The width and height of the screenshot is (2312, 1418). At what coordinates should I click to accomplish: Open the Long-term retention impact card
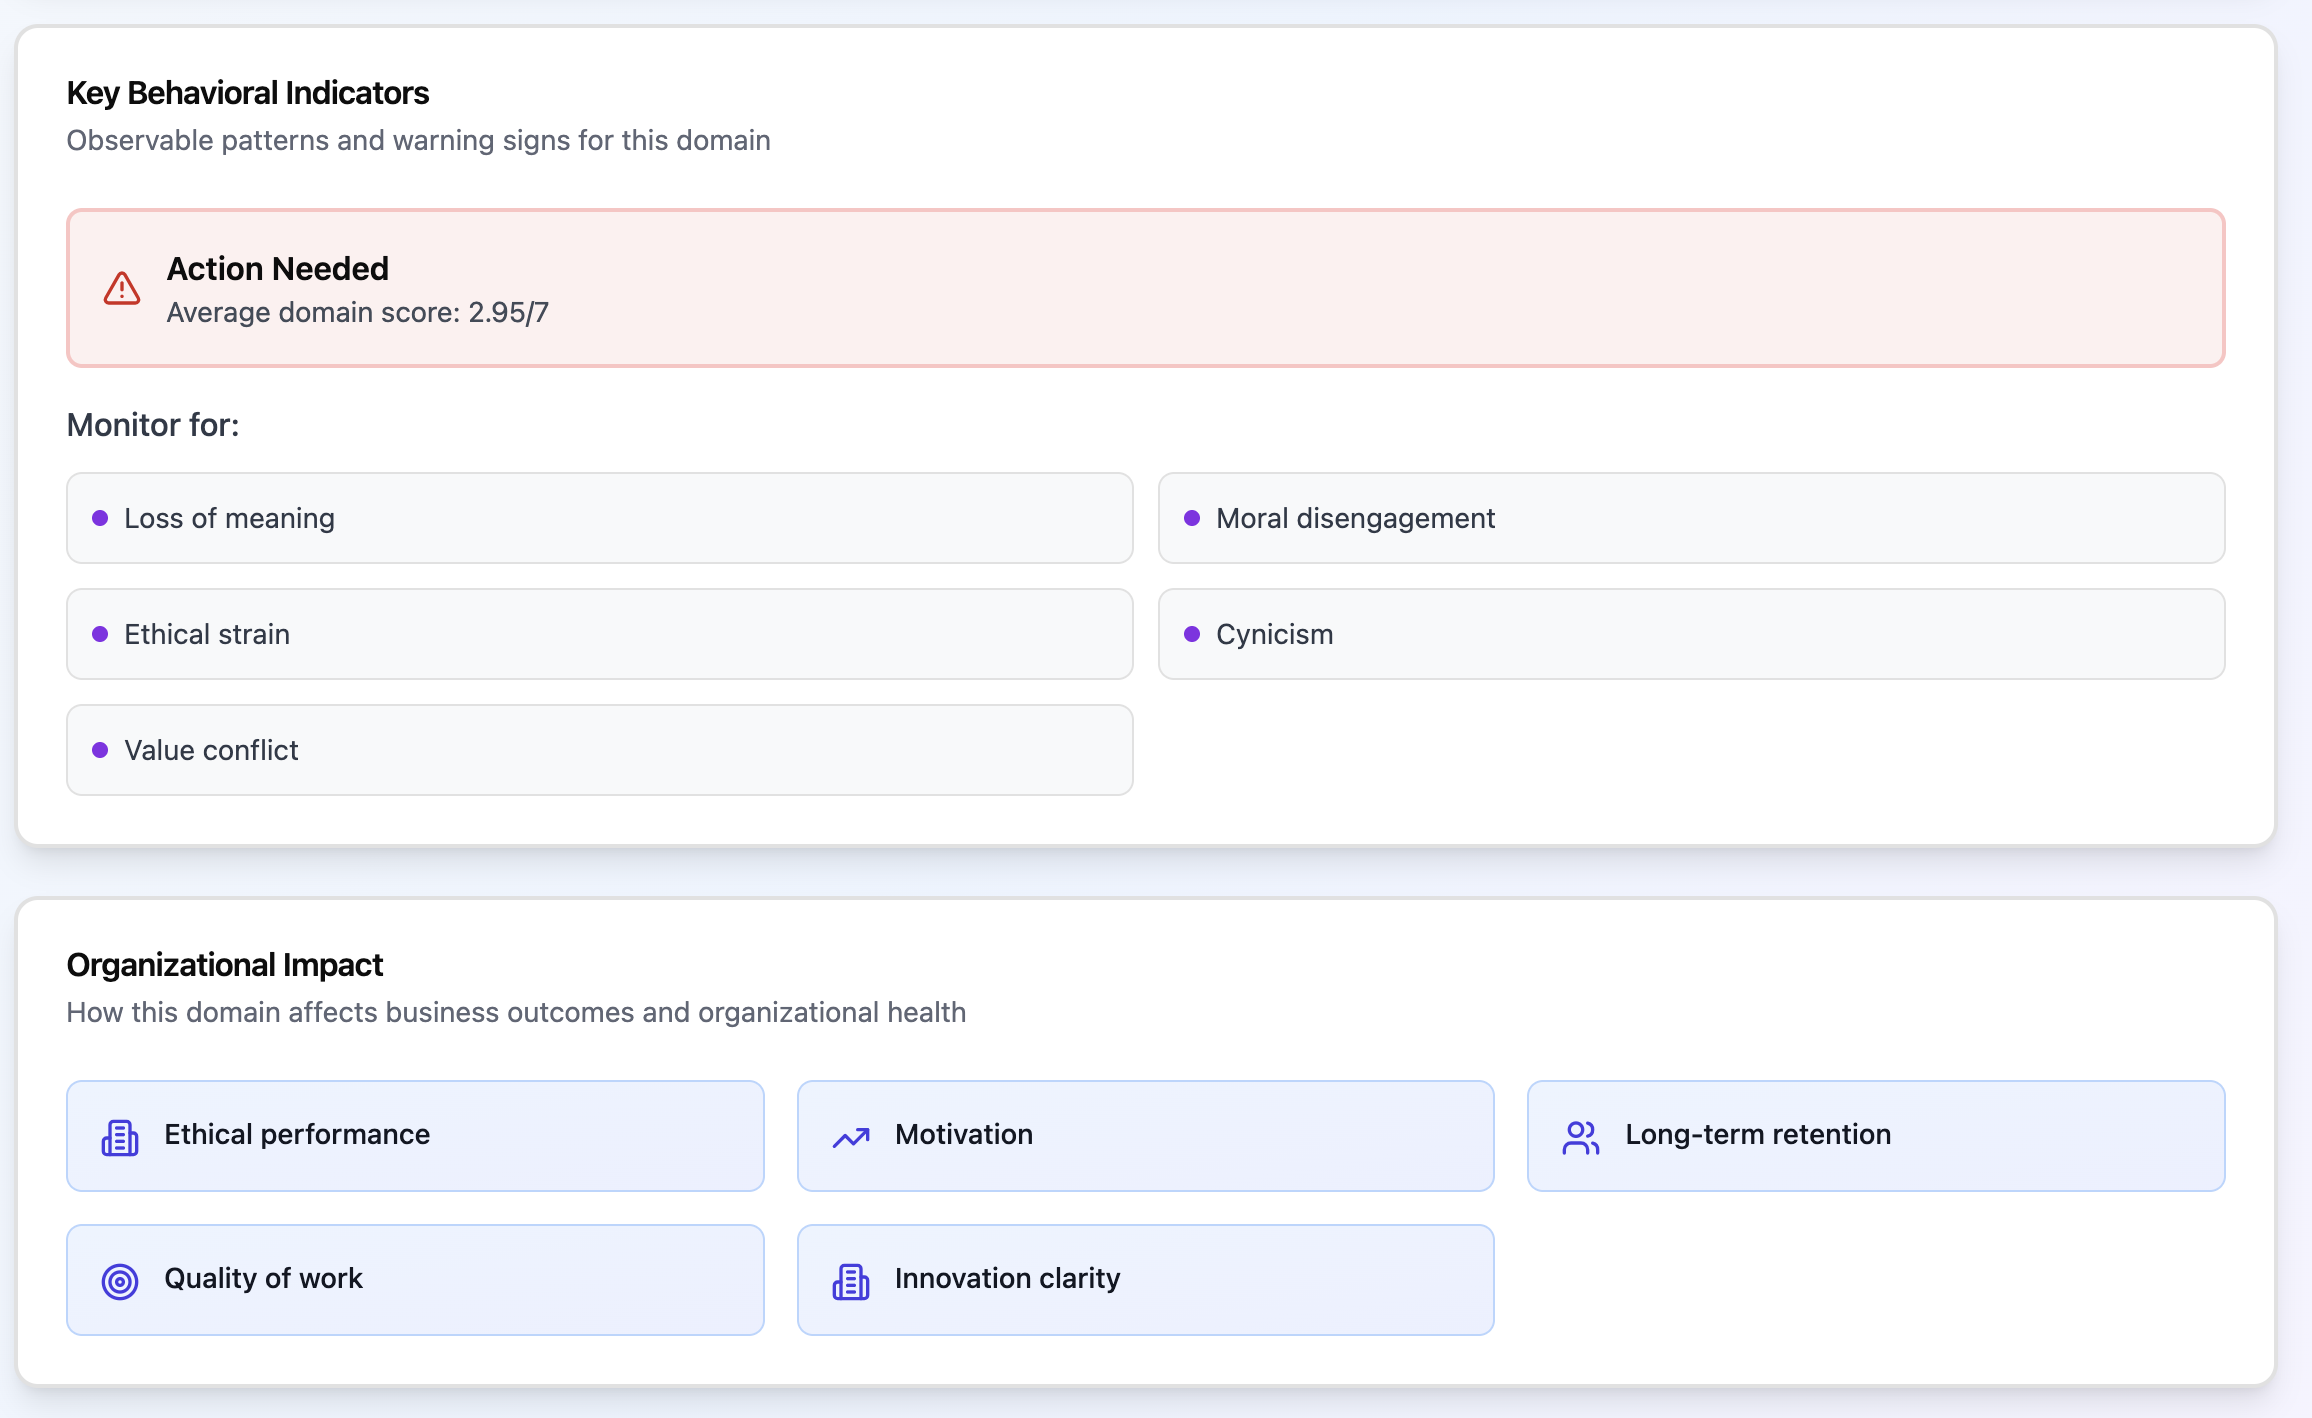coord(1875,1135)
